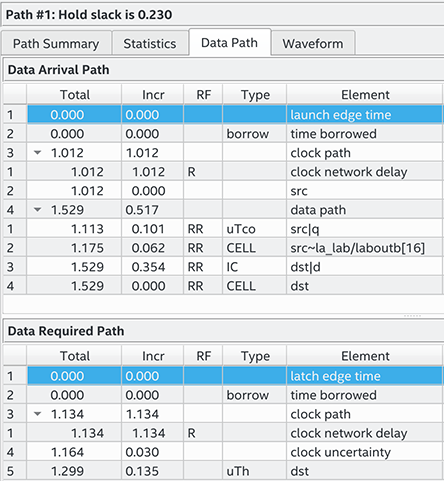The image size is (444, 481).
Task: Collapse the clock path row in Data Arrival Path
Action: [38, 153]
